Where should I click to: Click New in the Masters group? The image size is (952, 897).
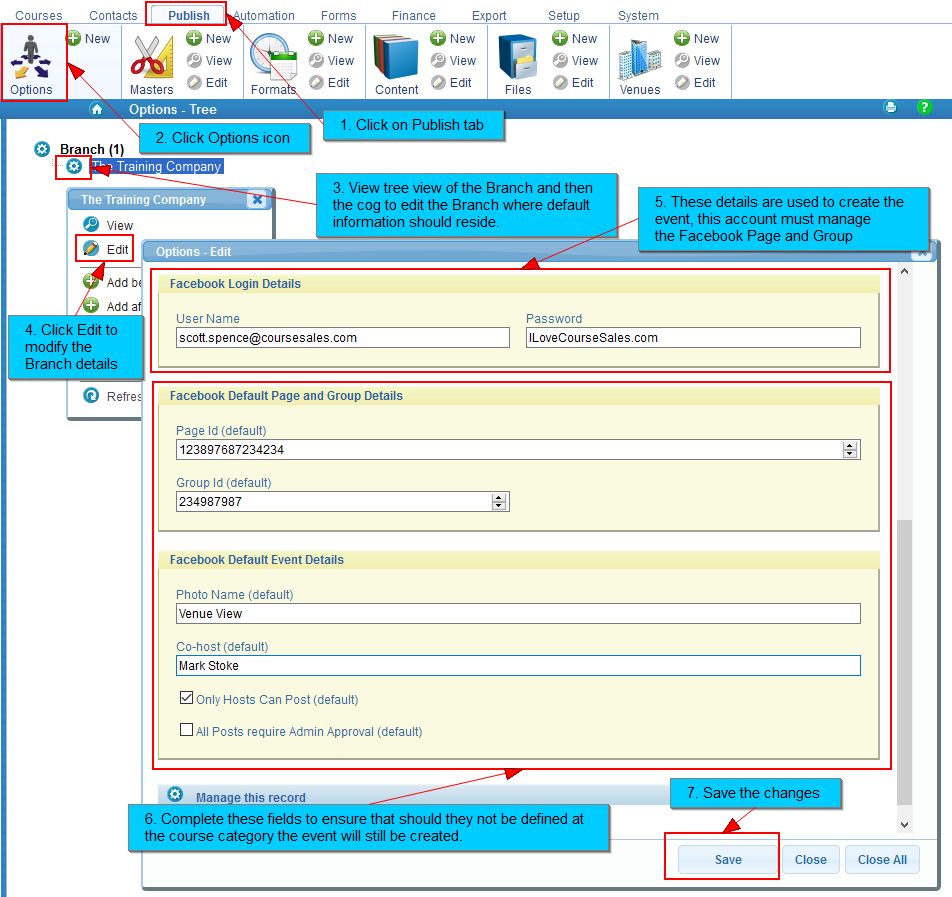point(209,38)
